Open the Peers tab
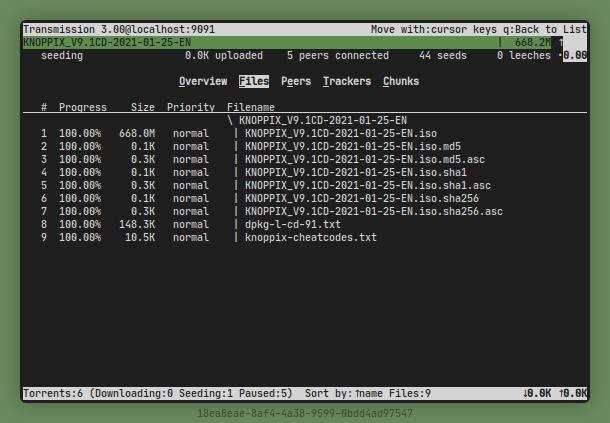 295,81
